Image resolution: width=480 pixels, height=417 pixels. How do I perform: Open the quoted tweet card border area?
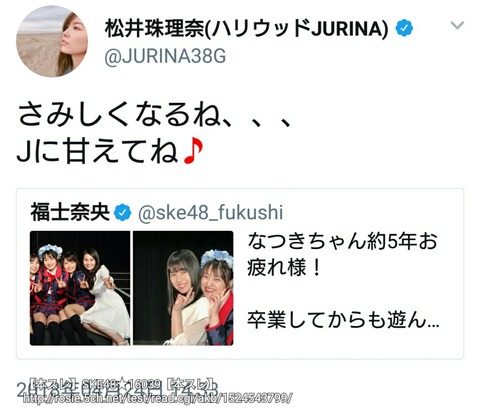click(240, 274)
